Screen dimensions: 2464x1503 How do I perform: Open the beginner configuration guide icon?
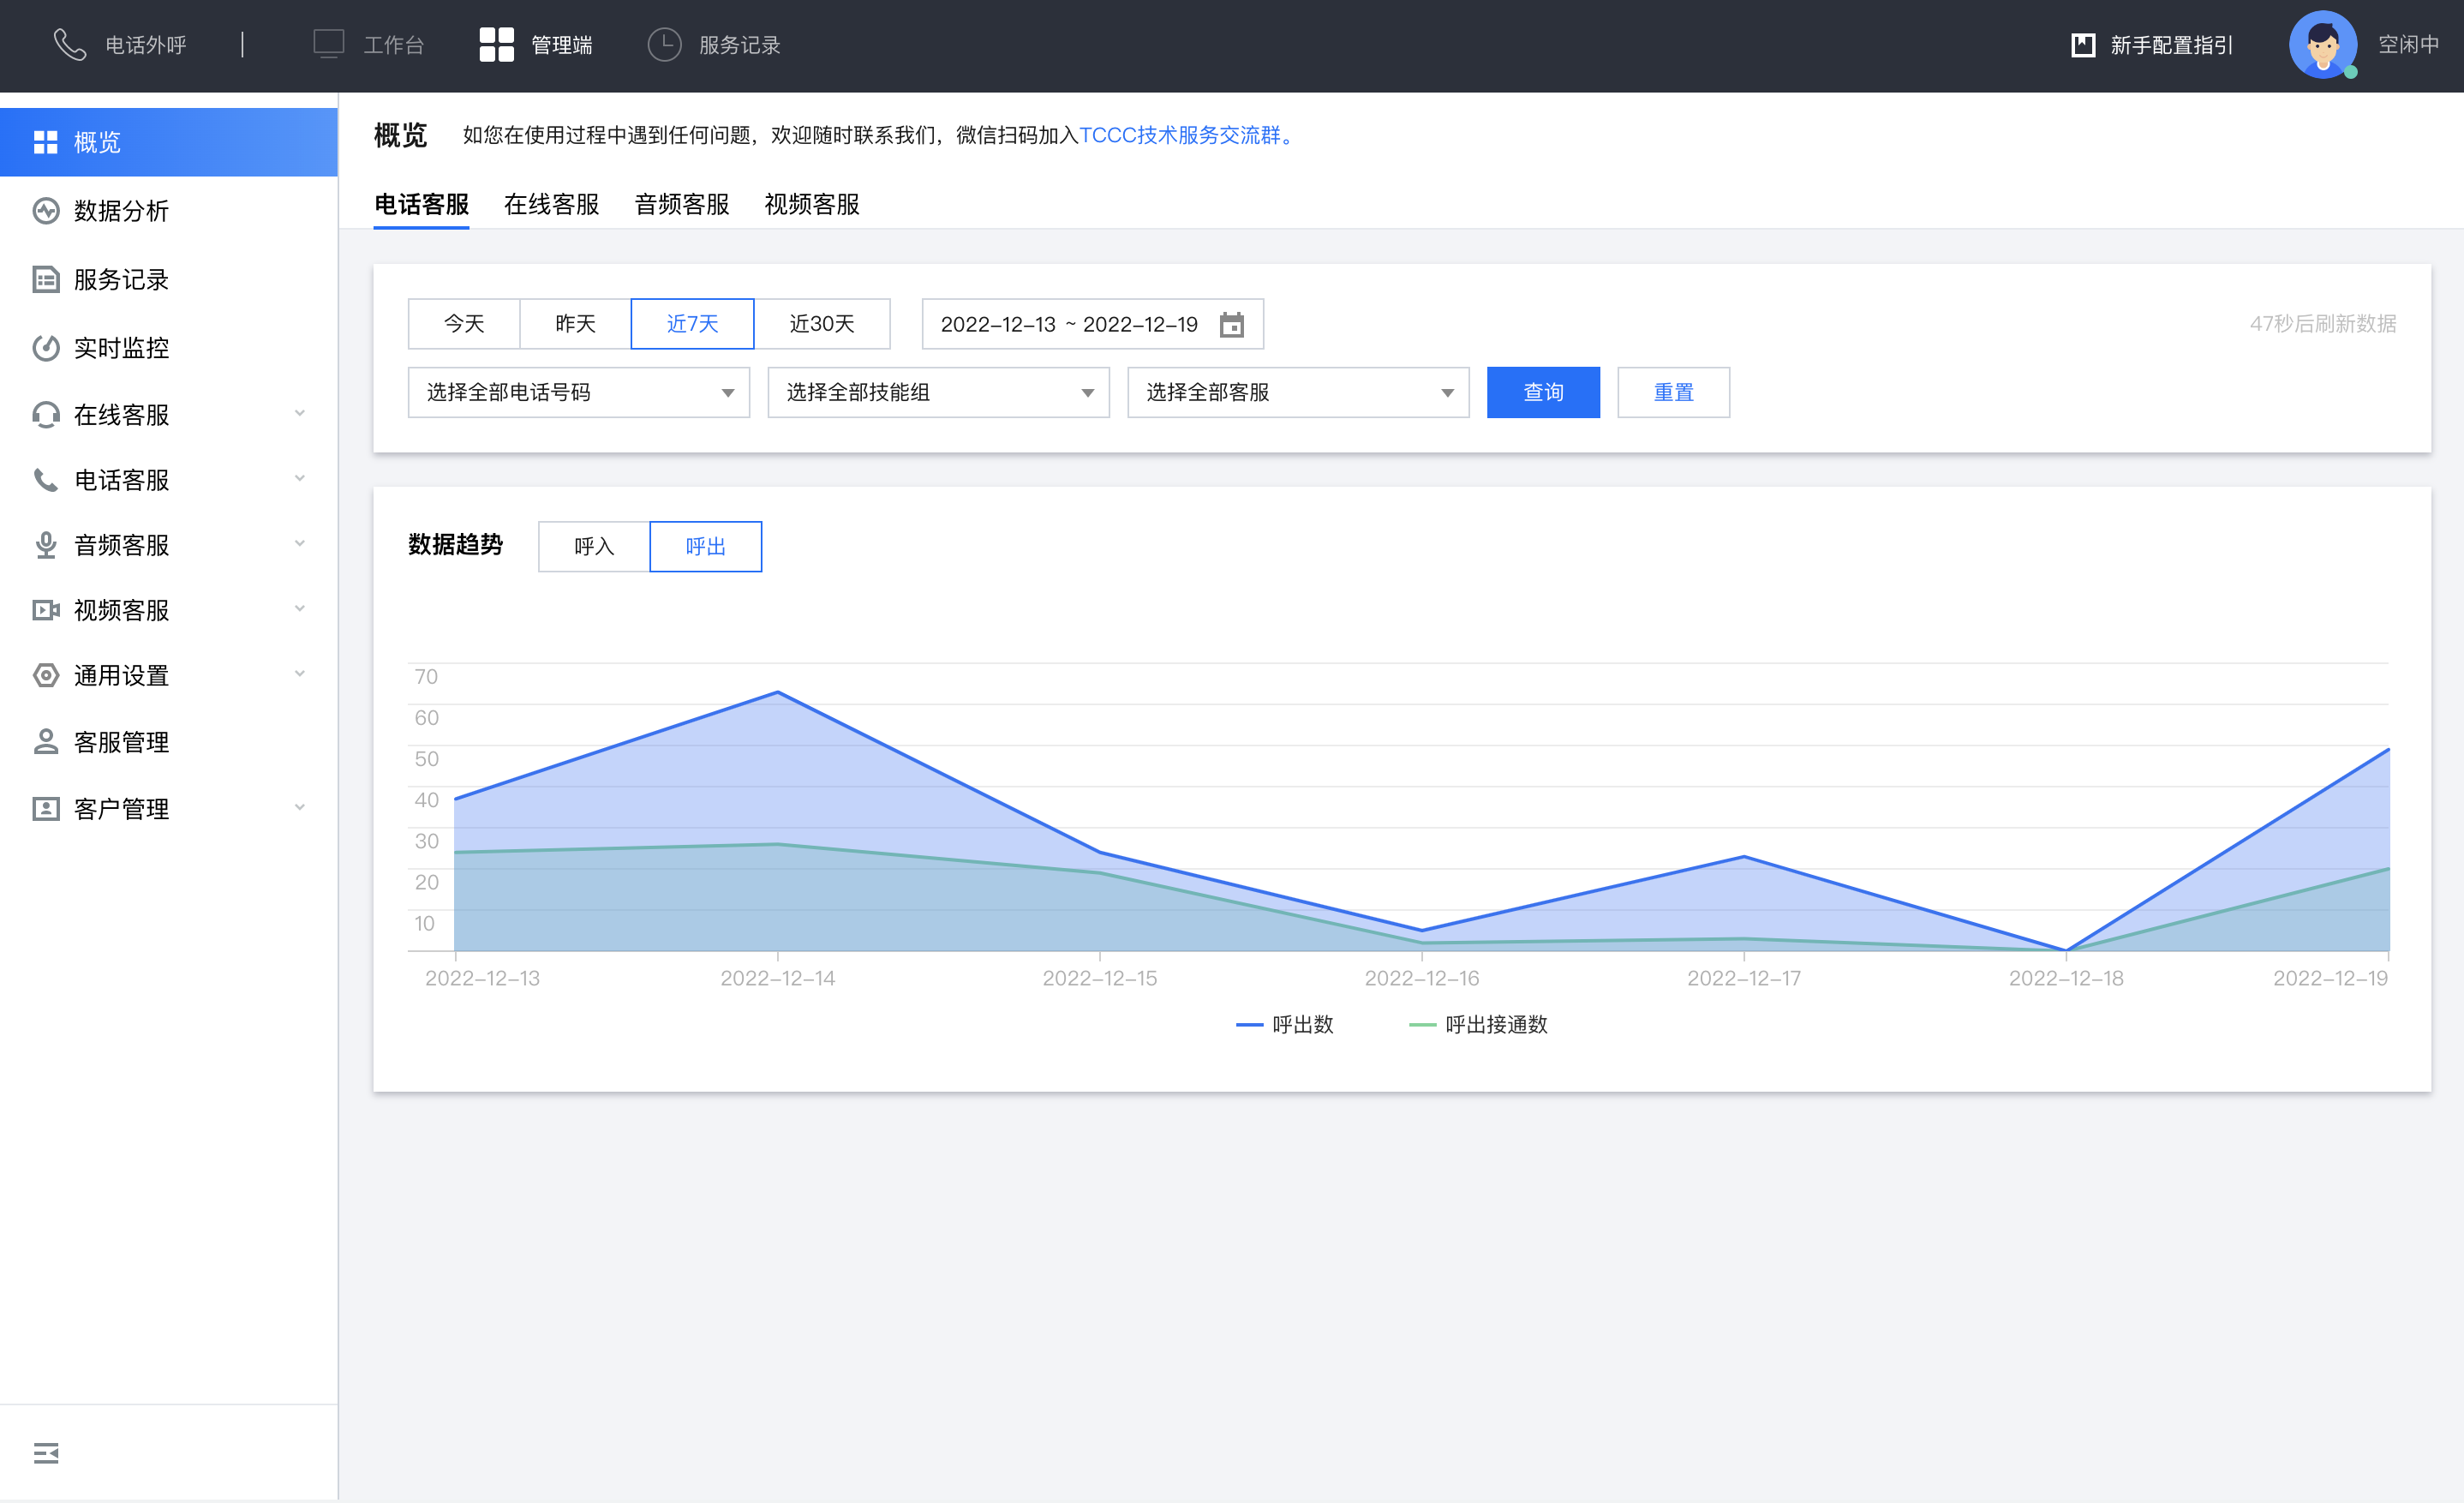(2082, 45)
